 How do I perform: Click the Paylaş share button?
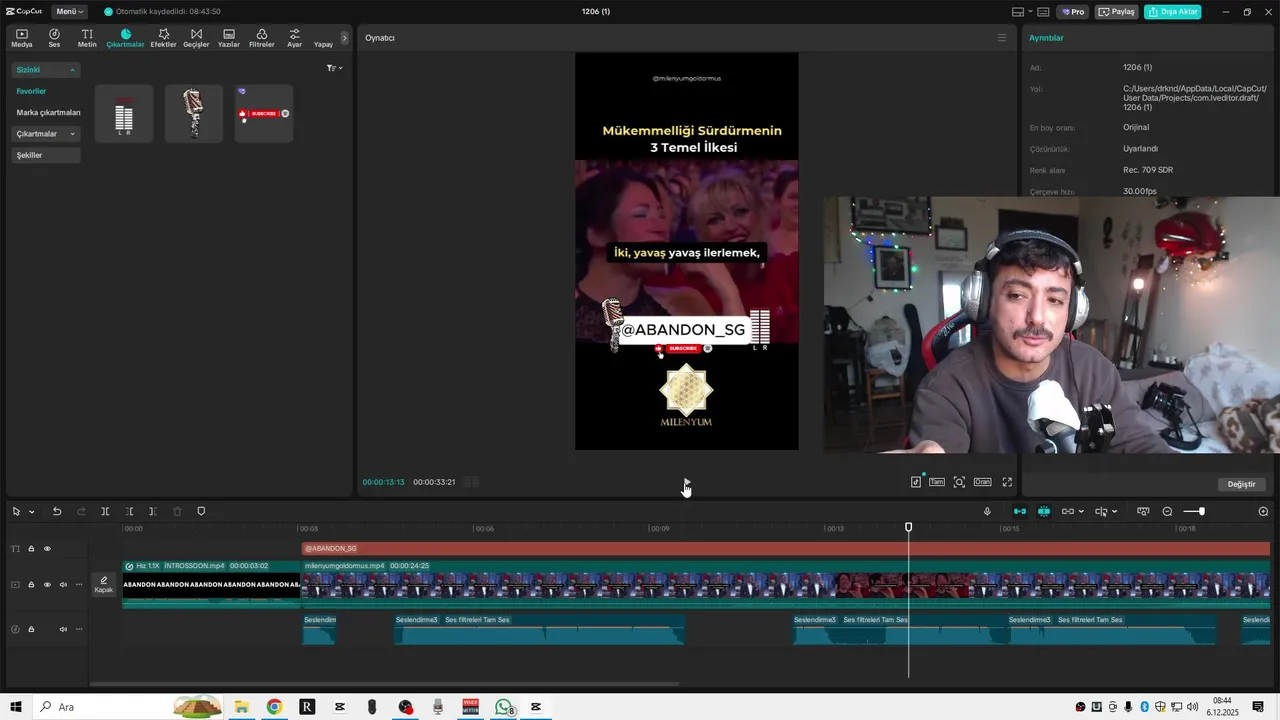tap(1117, 12)
